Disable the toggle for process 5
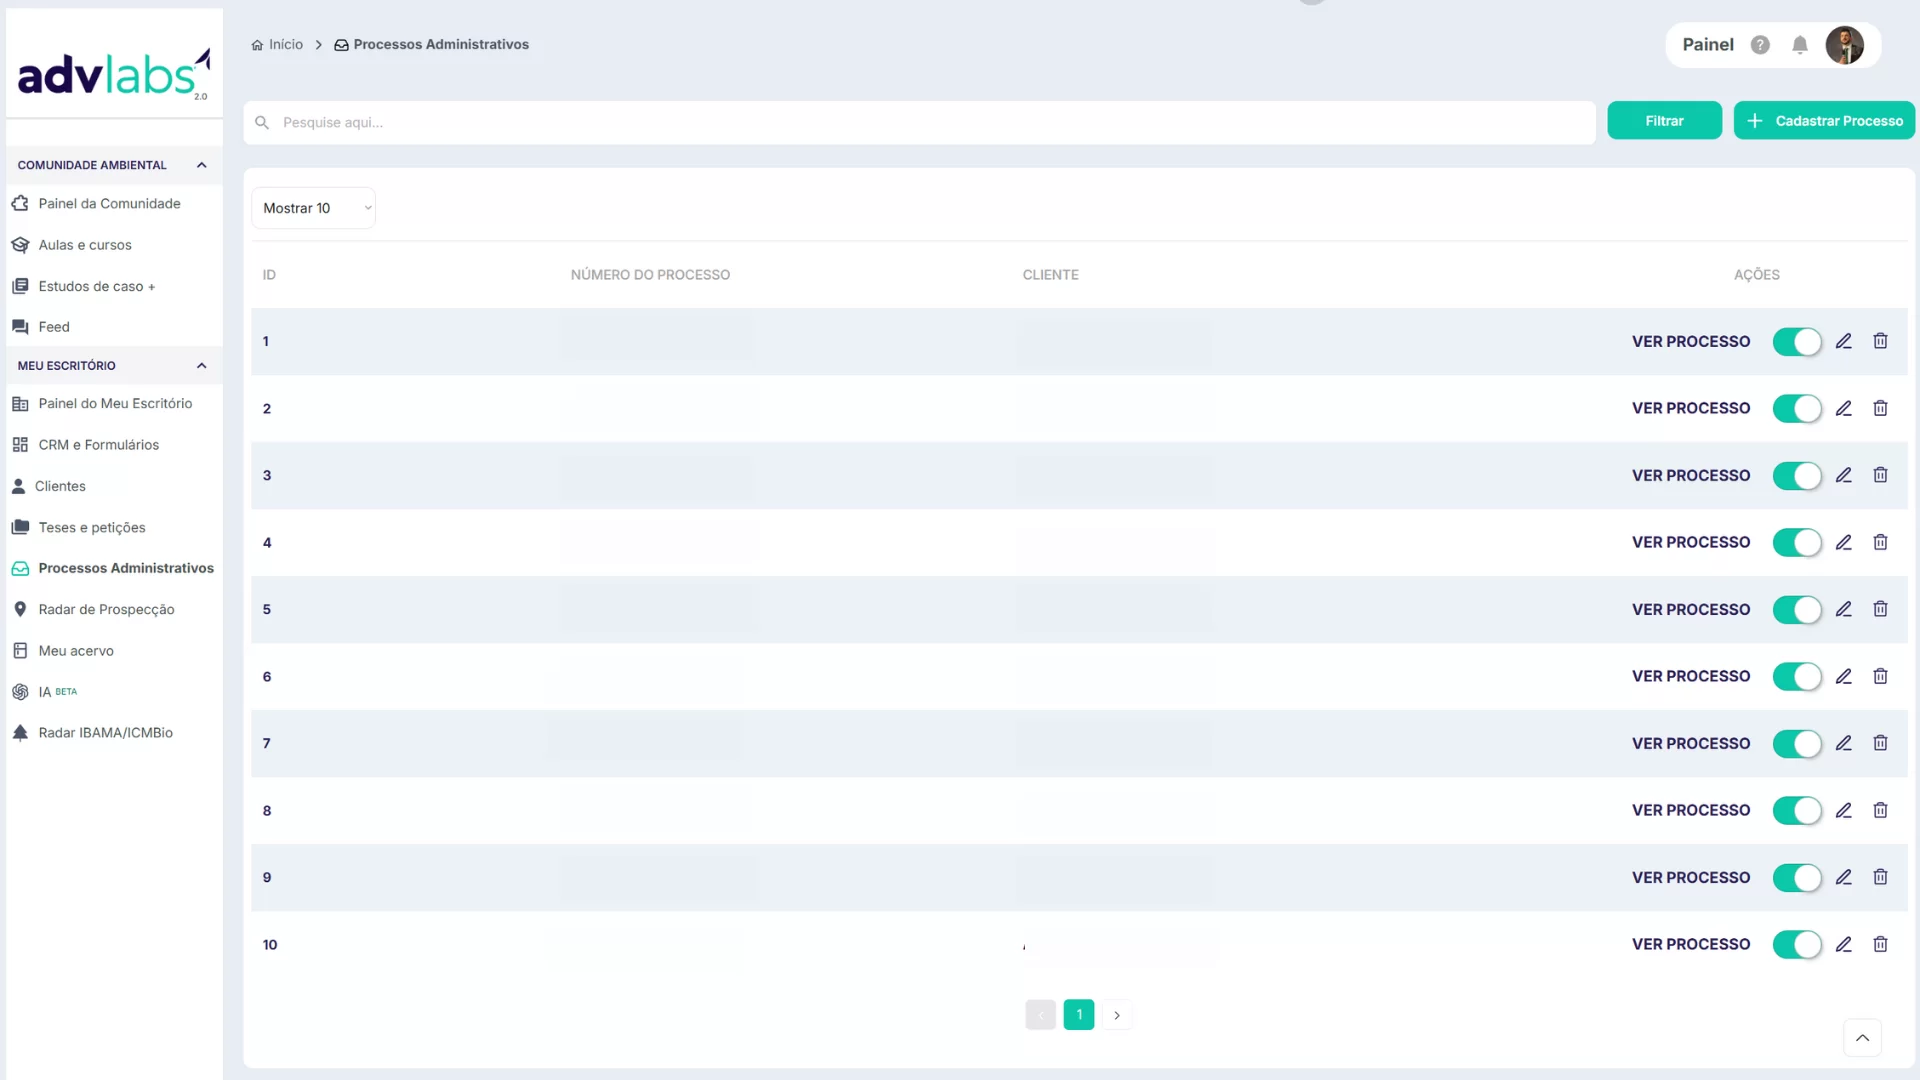The height and width of the screenshot is (1080, 1920). tap(1797, 610)
